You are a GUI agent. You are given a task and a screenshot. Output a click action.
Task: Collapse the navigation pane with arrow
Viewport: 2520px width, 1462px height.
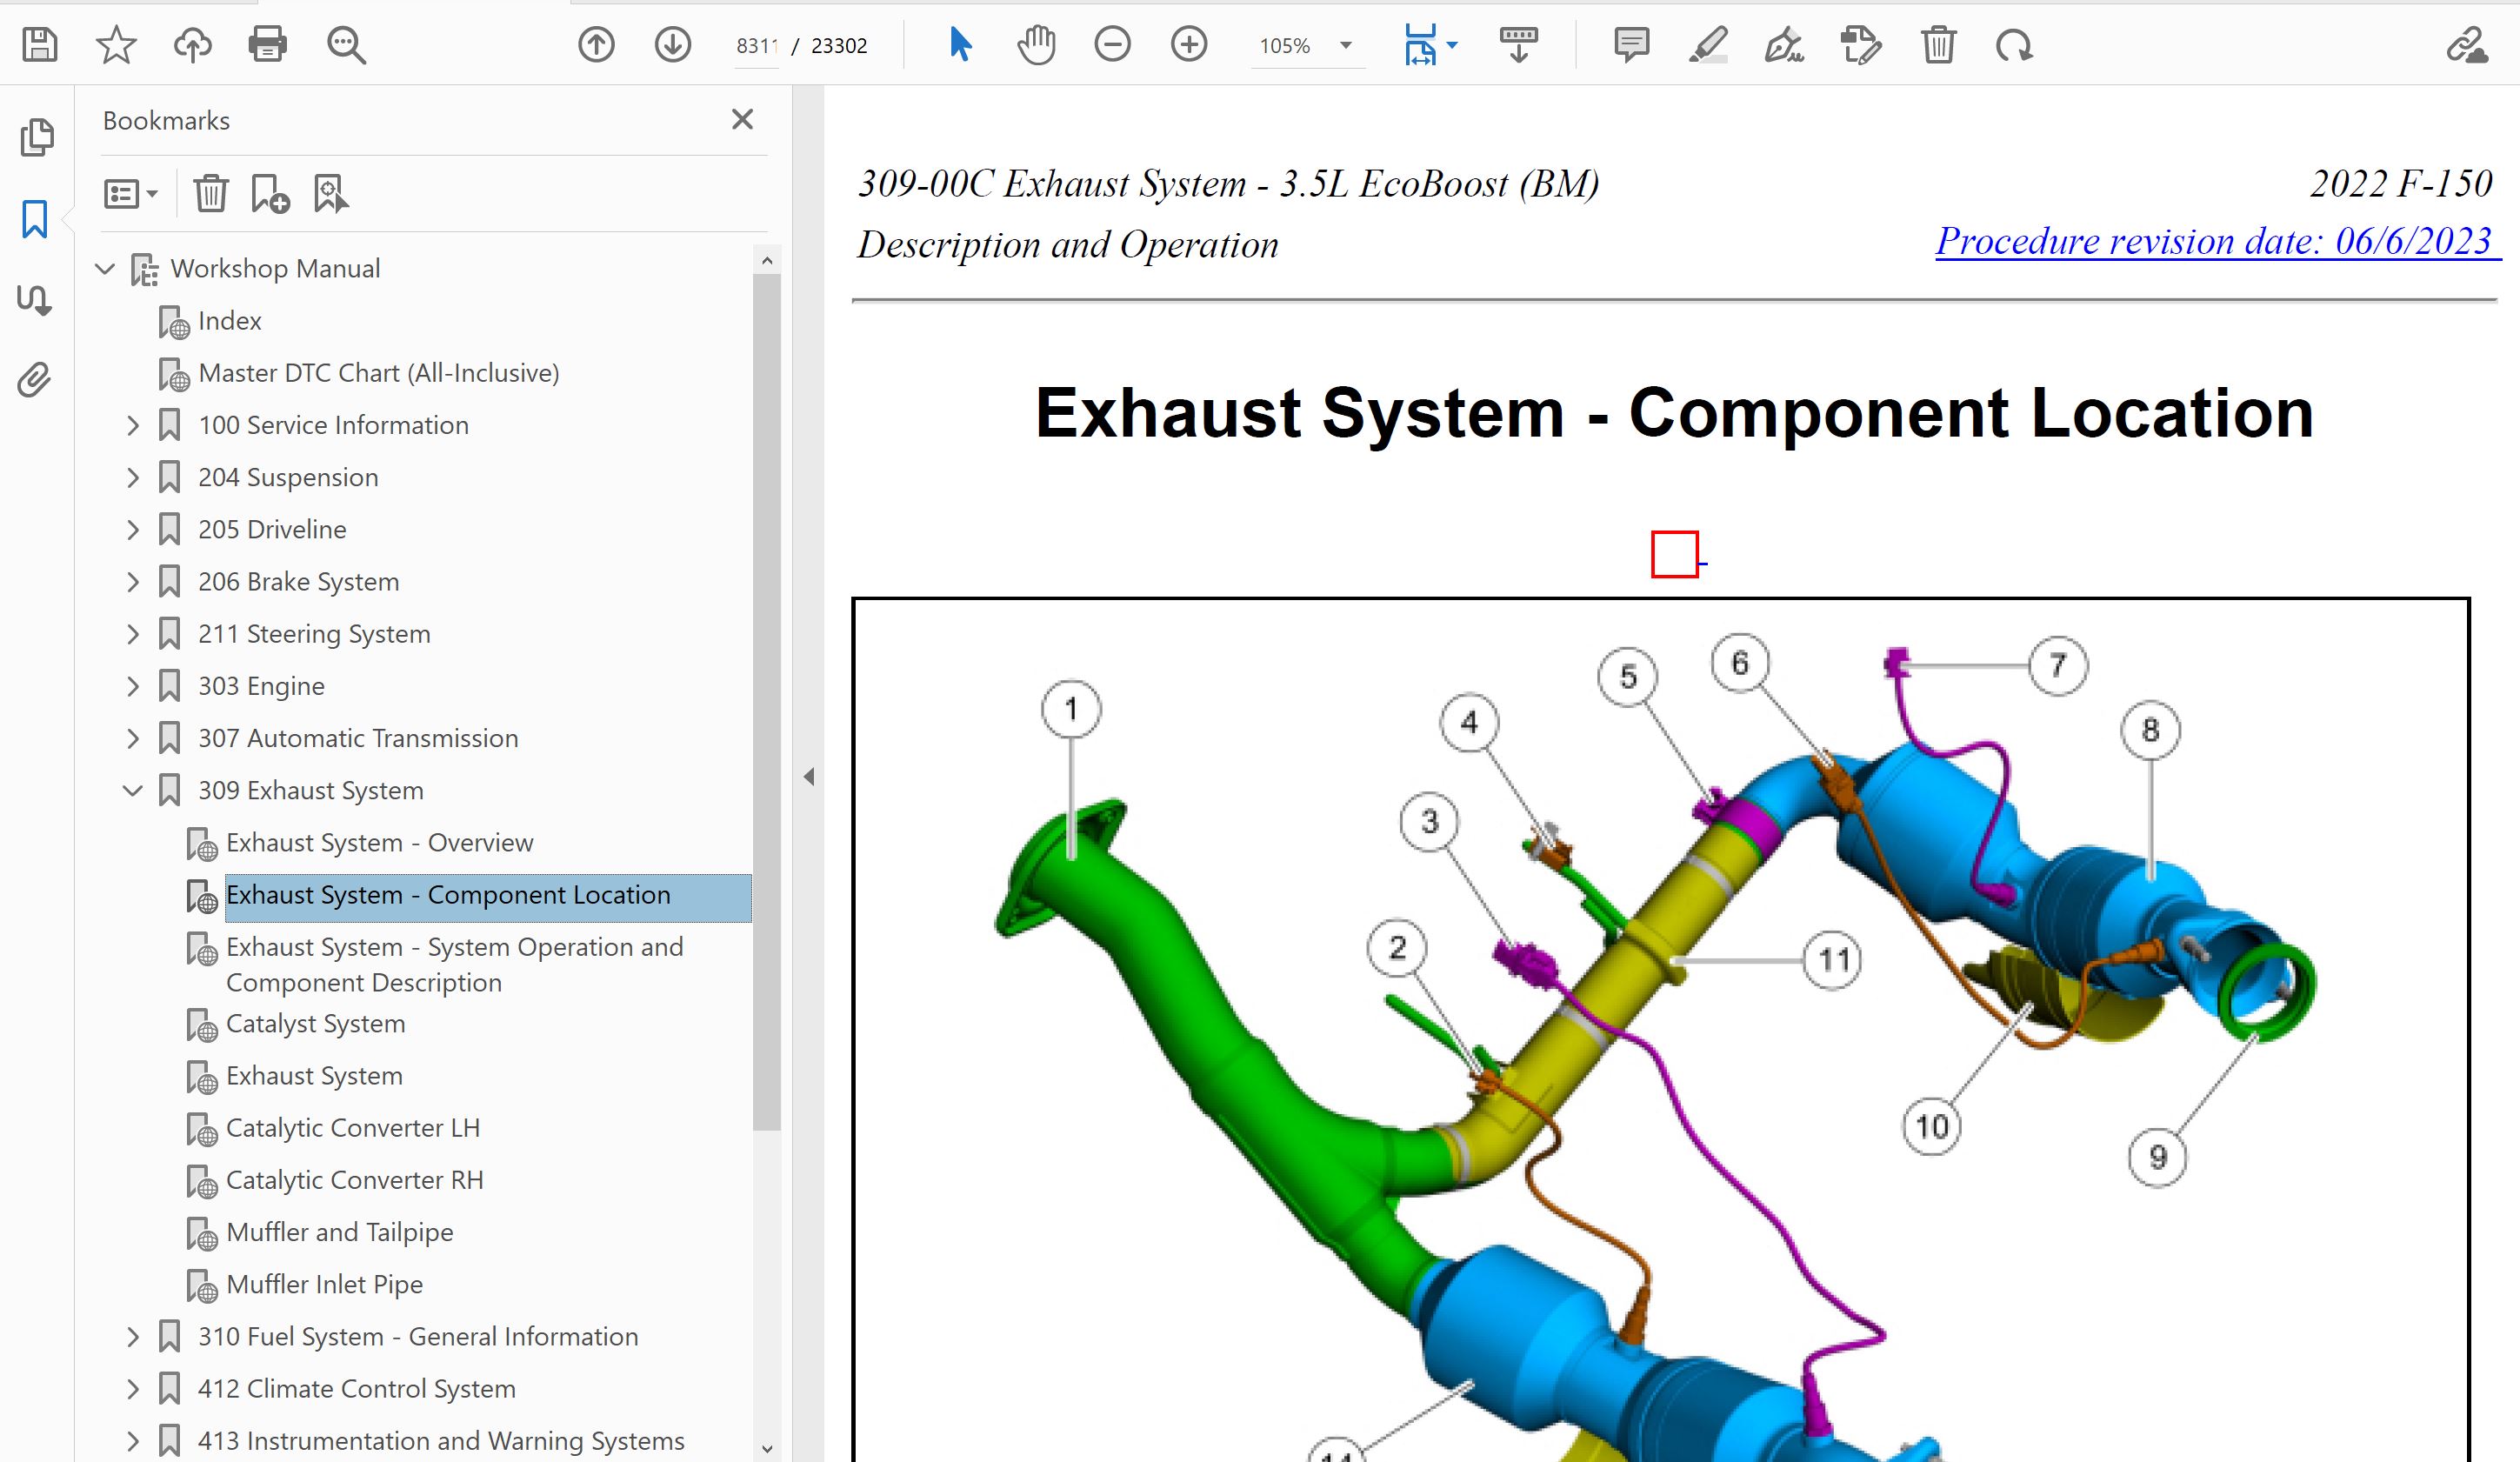click(x=809, y=777)
